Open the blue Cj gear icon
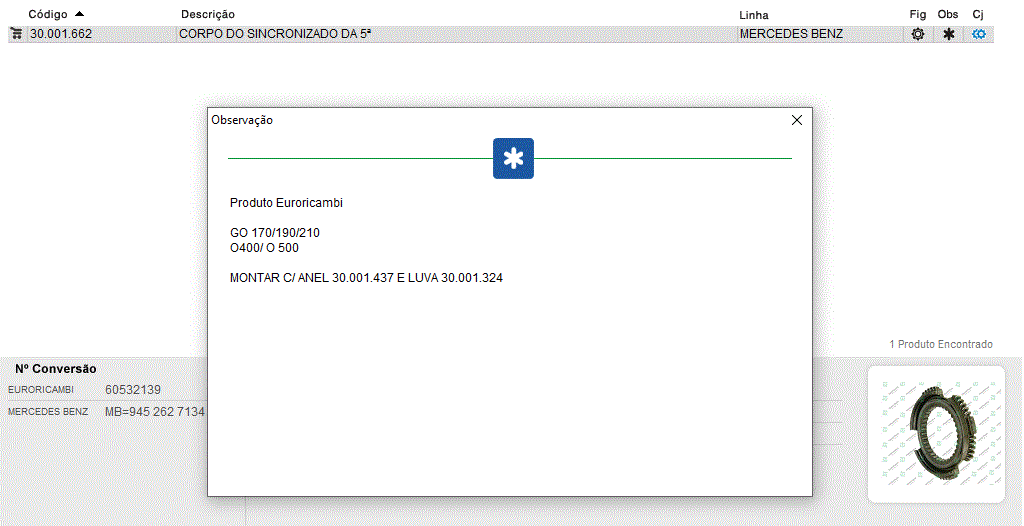Image resolution: width=1024 pixels, height=526 pixels. tap(979, 34)
